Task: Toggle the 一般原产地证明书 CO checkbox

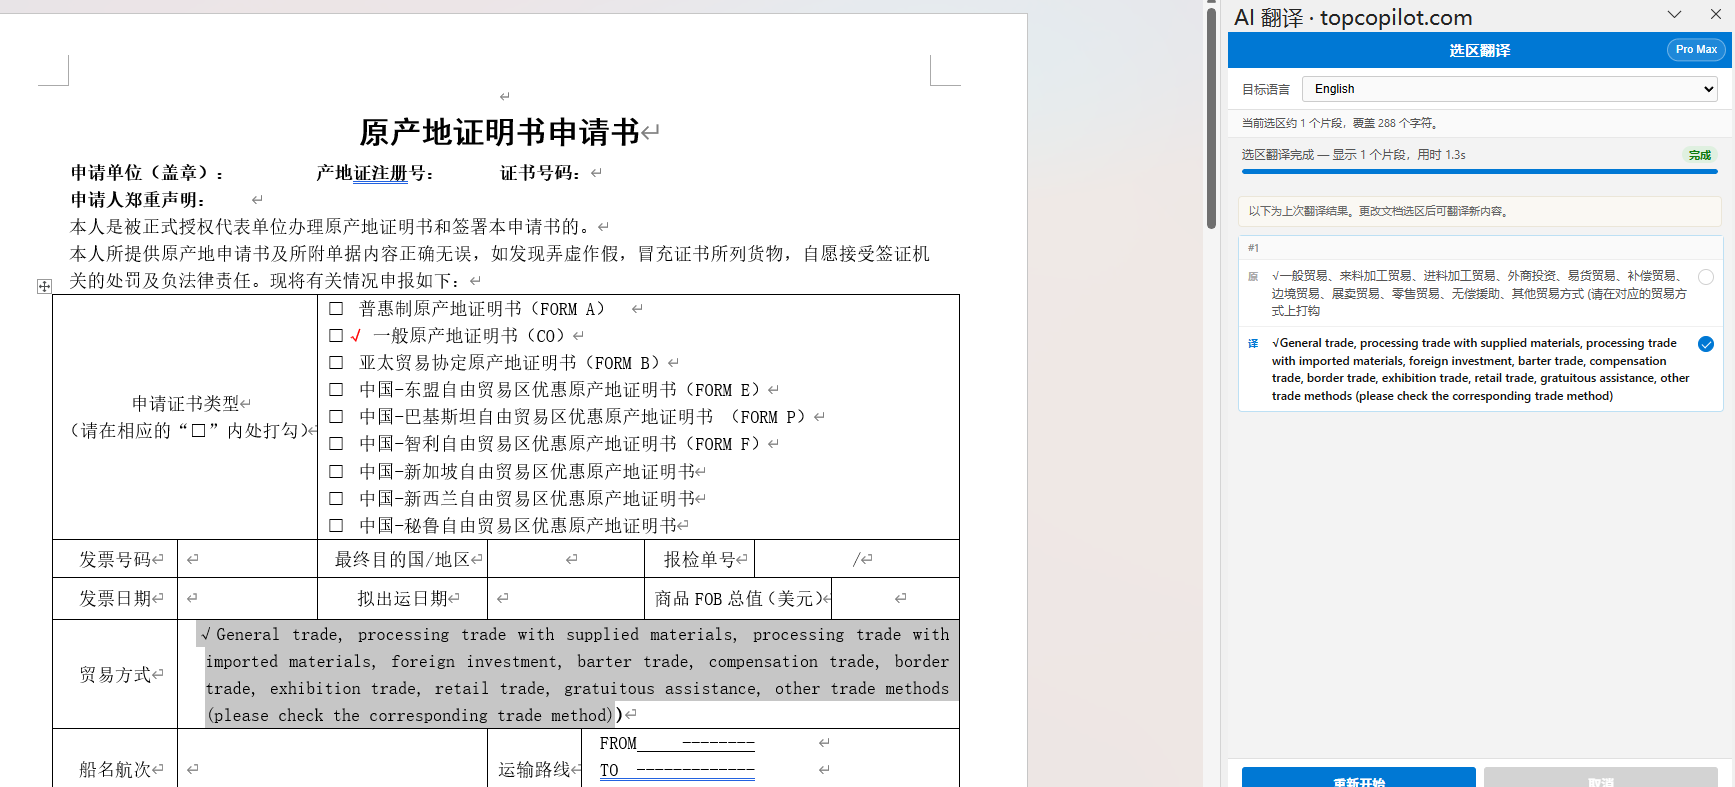Action: 336,336
